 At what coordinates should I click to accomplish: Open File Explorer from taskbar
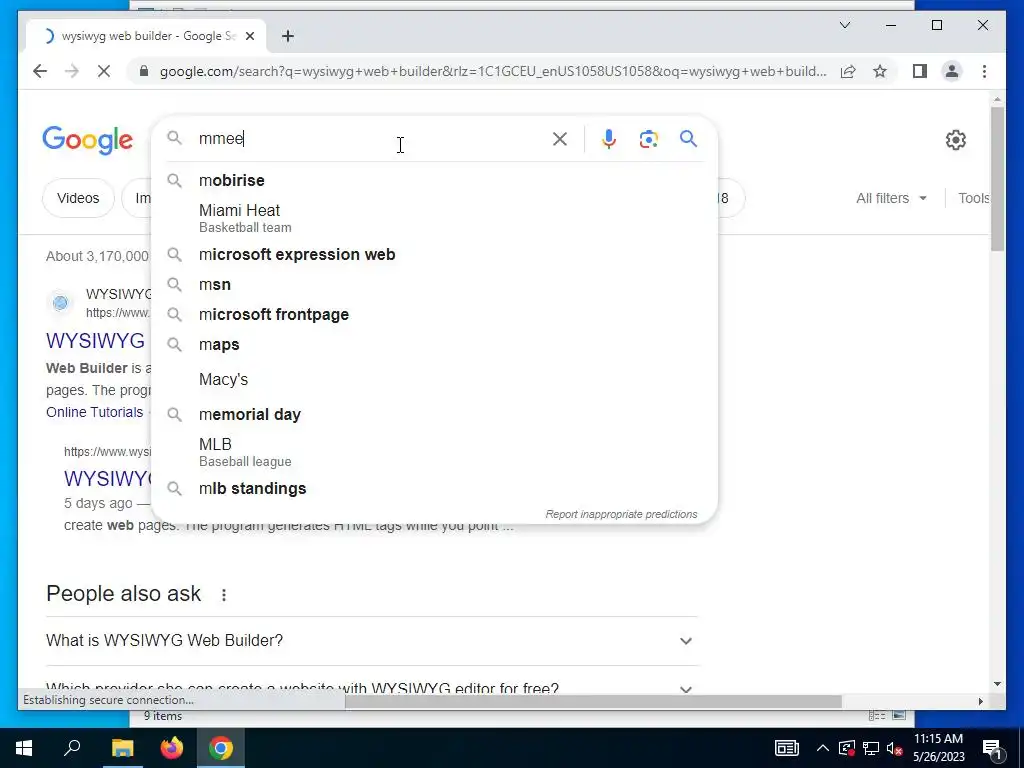pyautogui.click(x=122, y=748)
